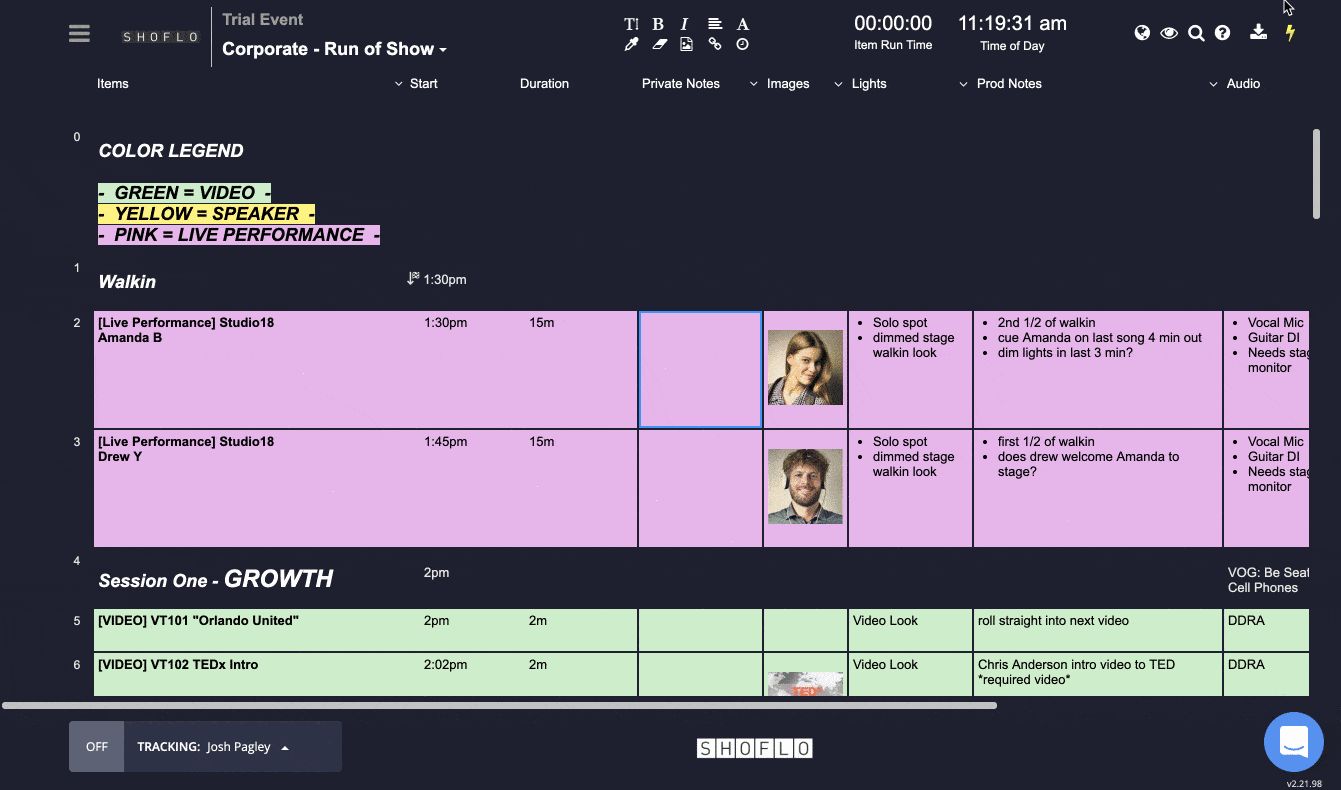The width and height of the screenshot is (1341, 790).
Task: Switch tracking from OFF to on
Action: click(x=96, y=746)
